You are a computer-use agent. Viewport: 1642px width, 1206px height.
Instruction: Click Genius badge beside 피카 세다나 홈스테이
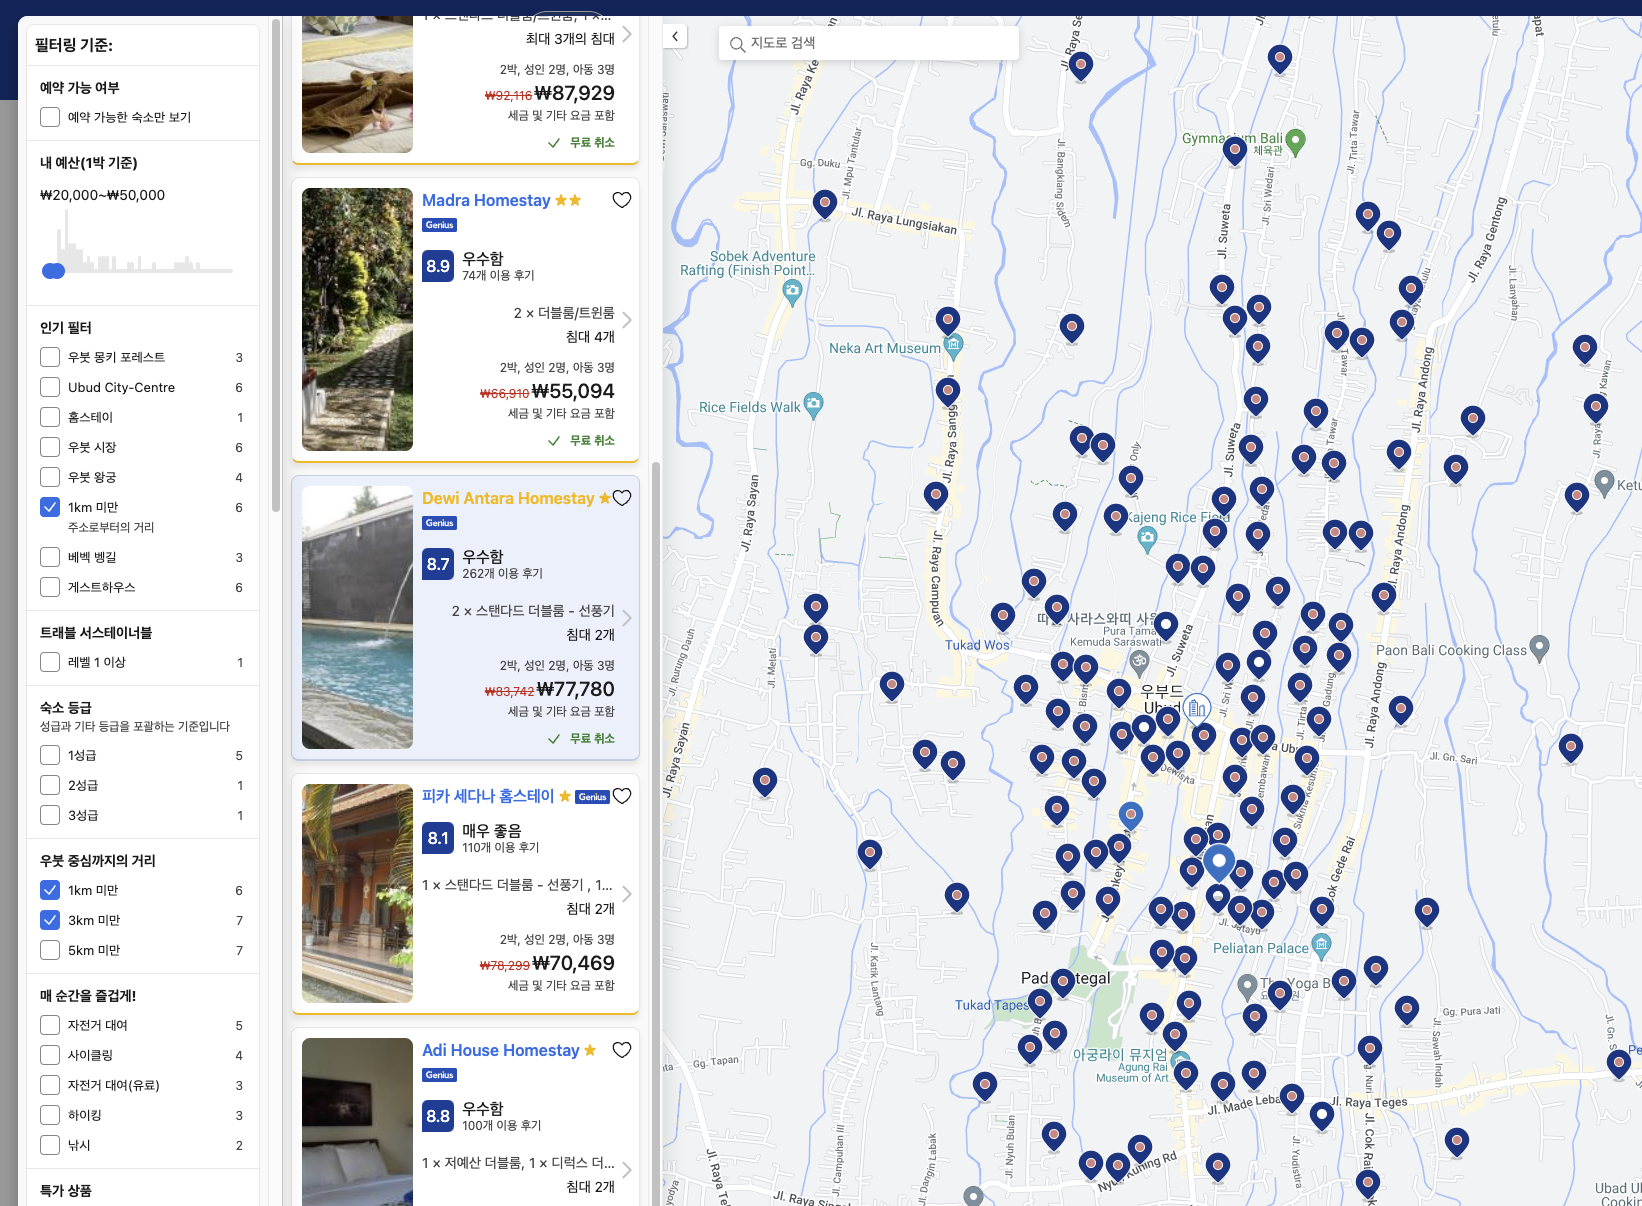coord(592,797)
